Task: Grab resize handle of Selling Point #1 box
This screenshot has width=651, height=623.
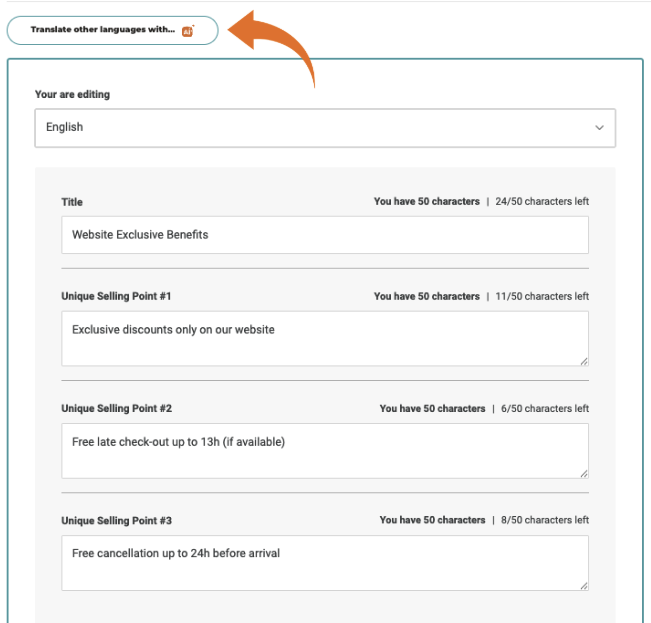Action: (x=583, y=360)
